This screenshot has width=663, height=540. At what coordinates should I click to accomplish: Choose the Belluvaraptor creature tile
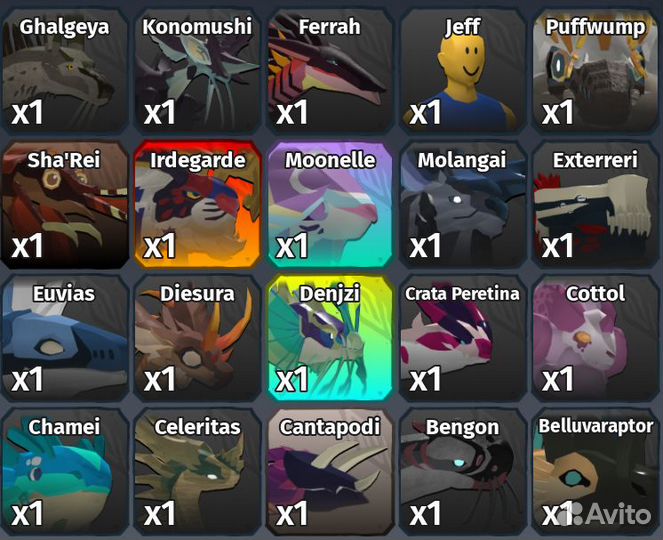(x=595, y=471)
